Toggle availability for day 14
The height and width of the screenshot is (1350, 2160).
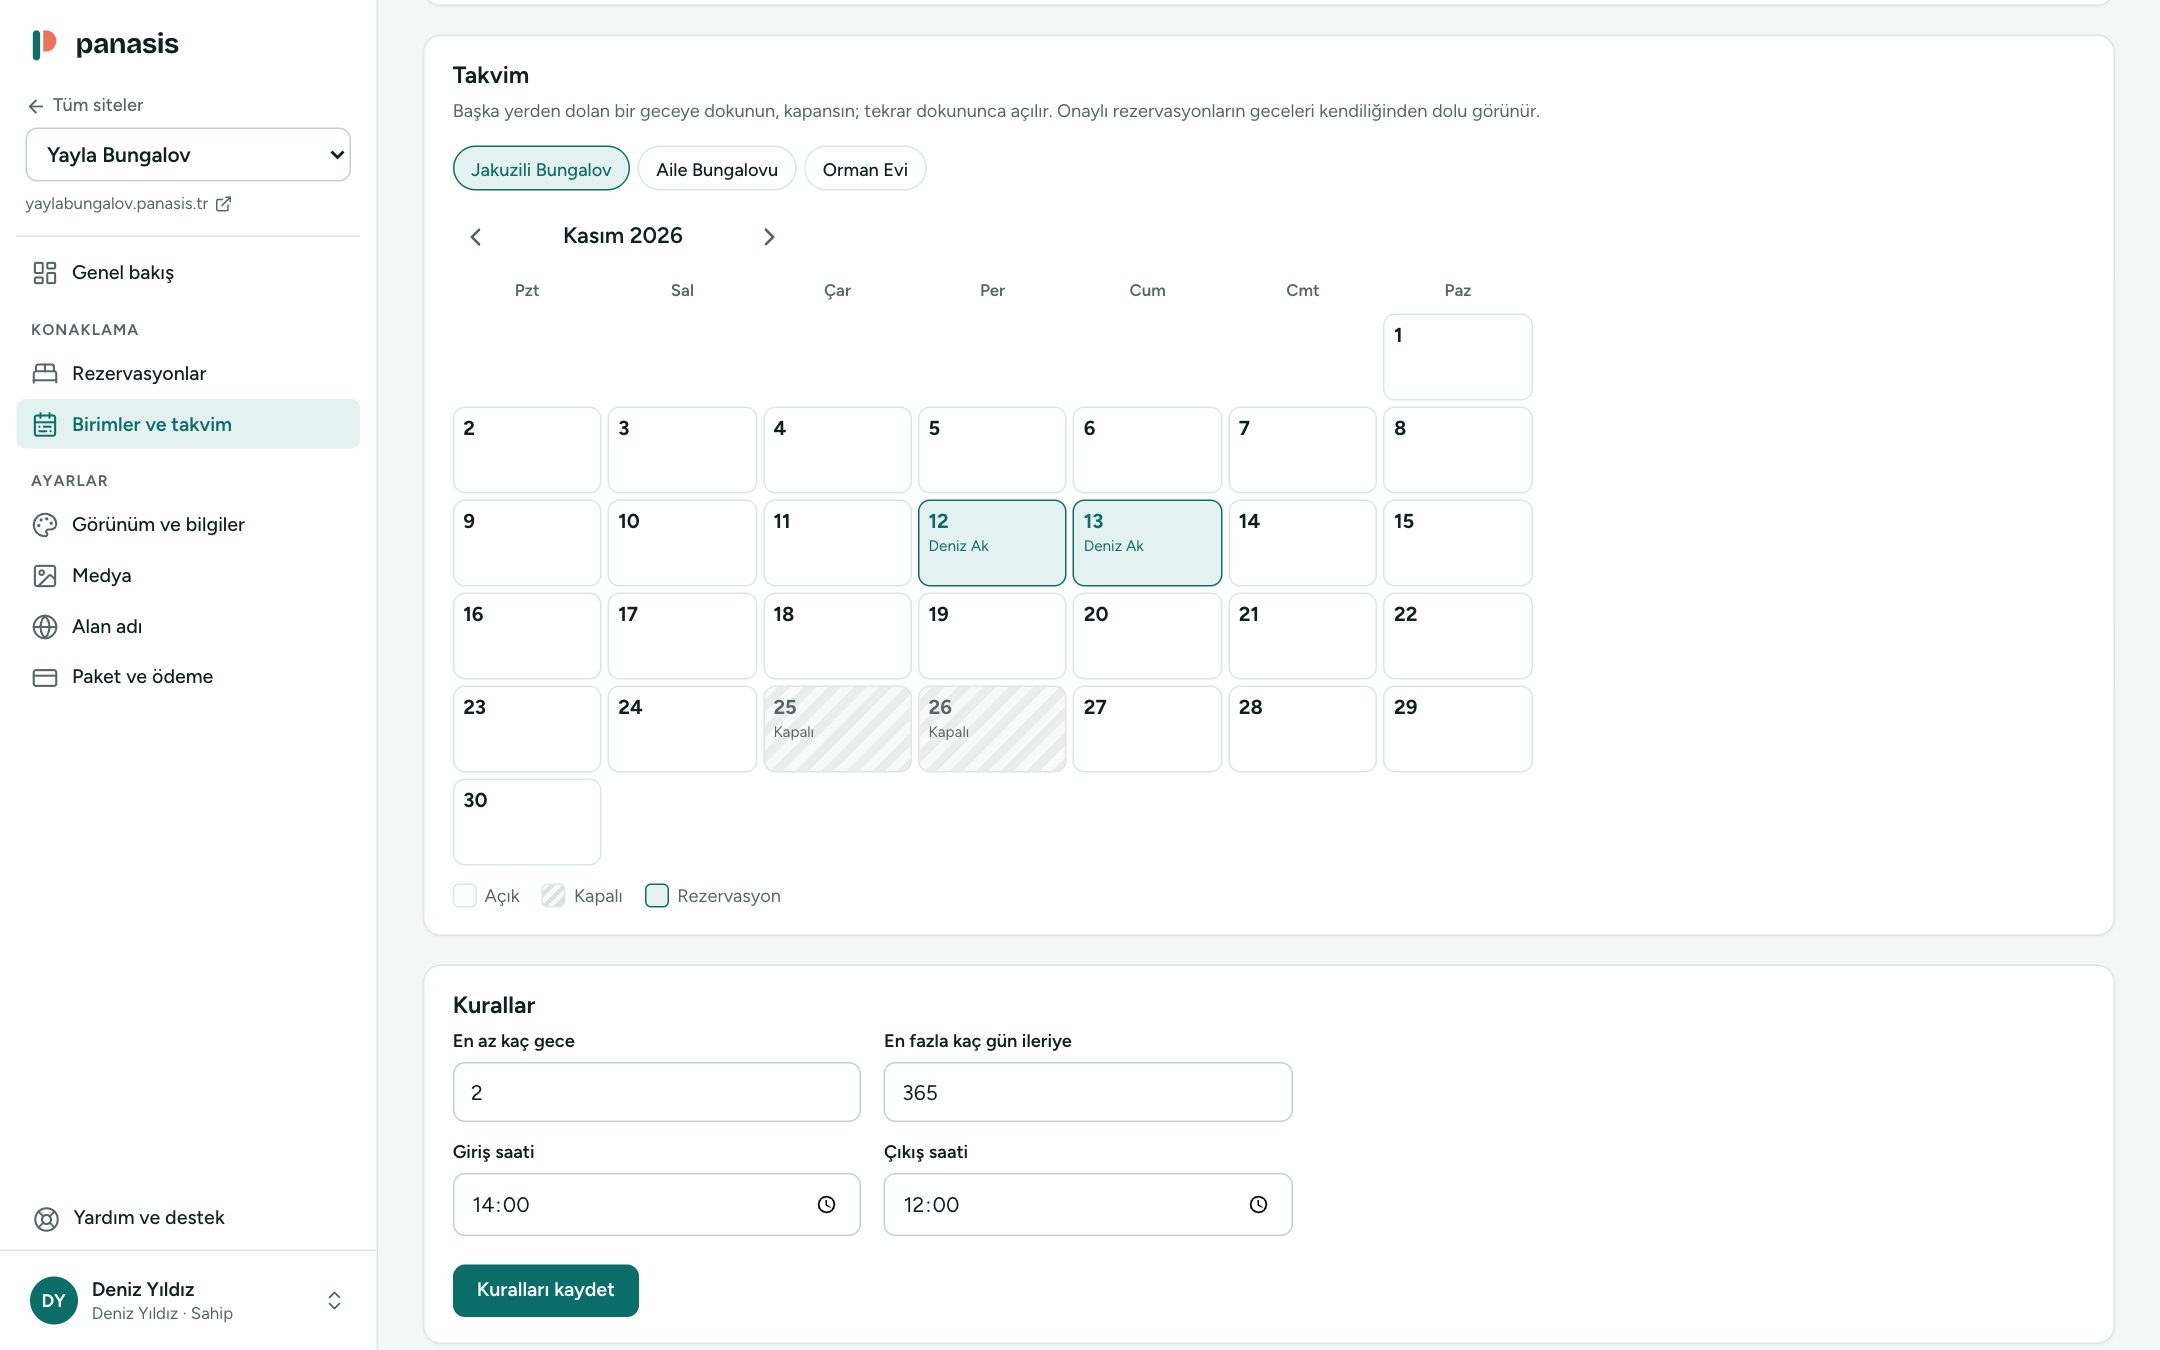1302,543
